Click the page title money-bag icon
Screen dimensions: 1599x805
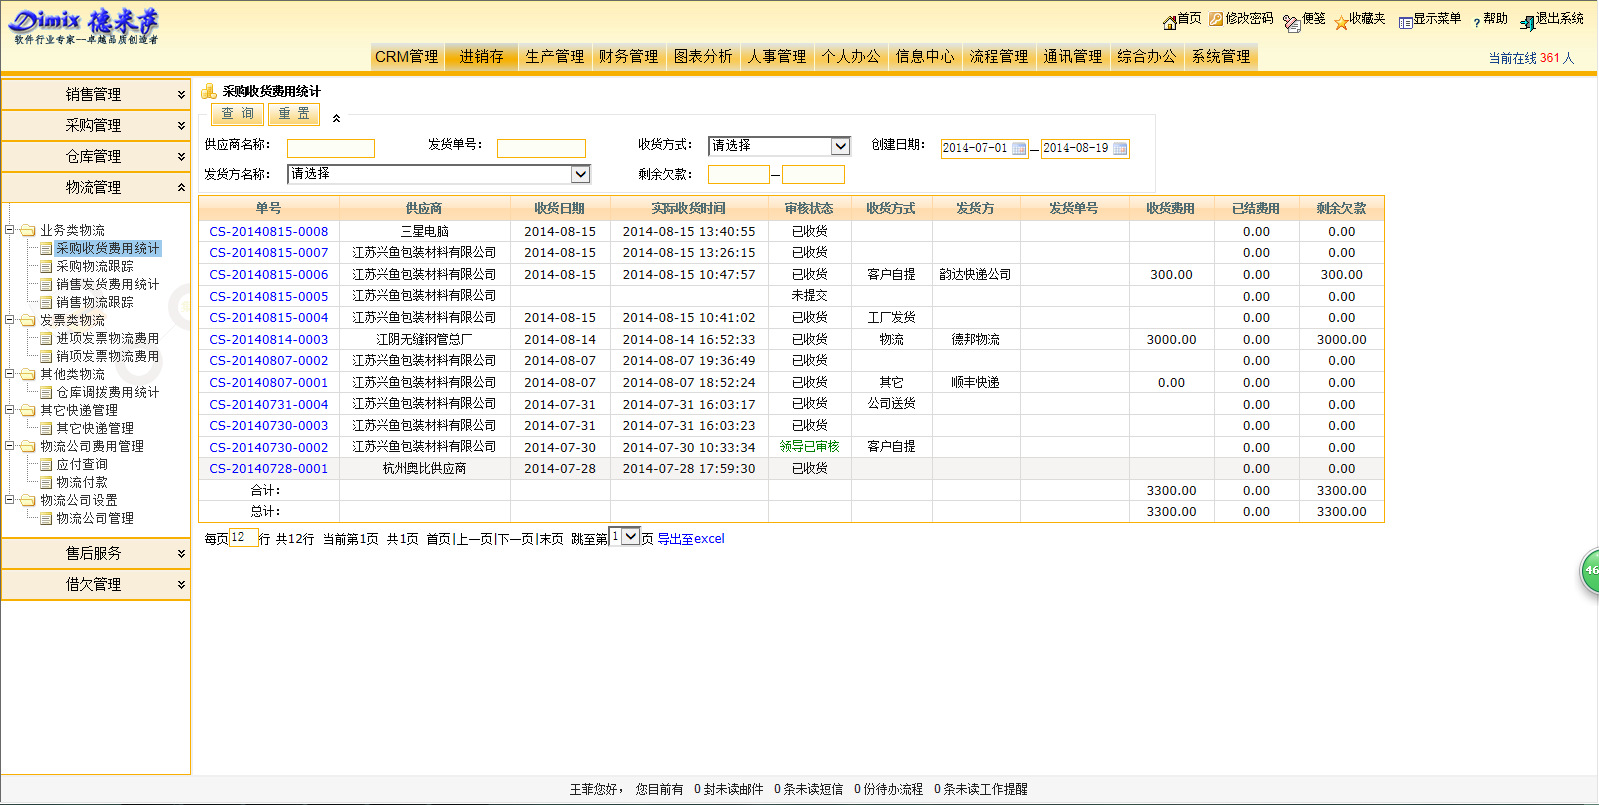tap(209, 91)
